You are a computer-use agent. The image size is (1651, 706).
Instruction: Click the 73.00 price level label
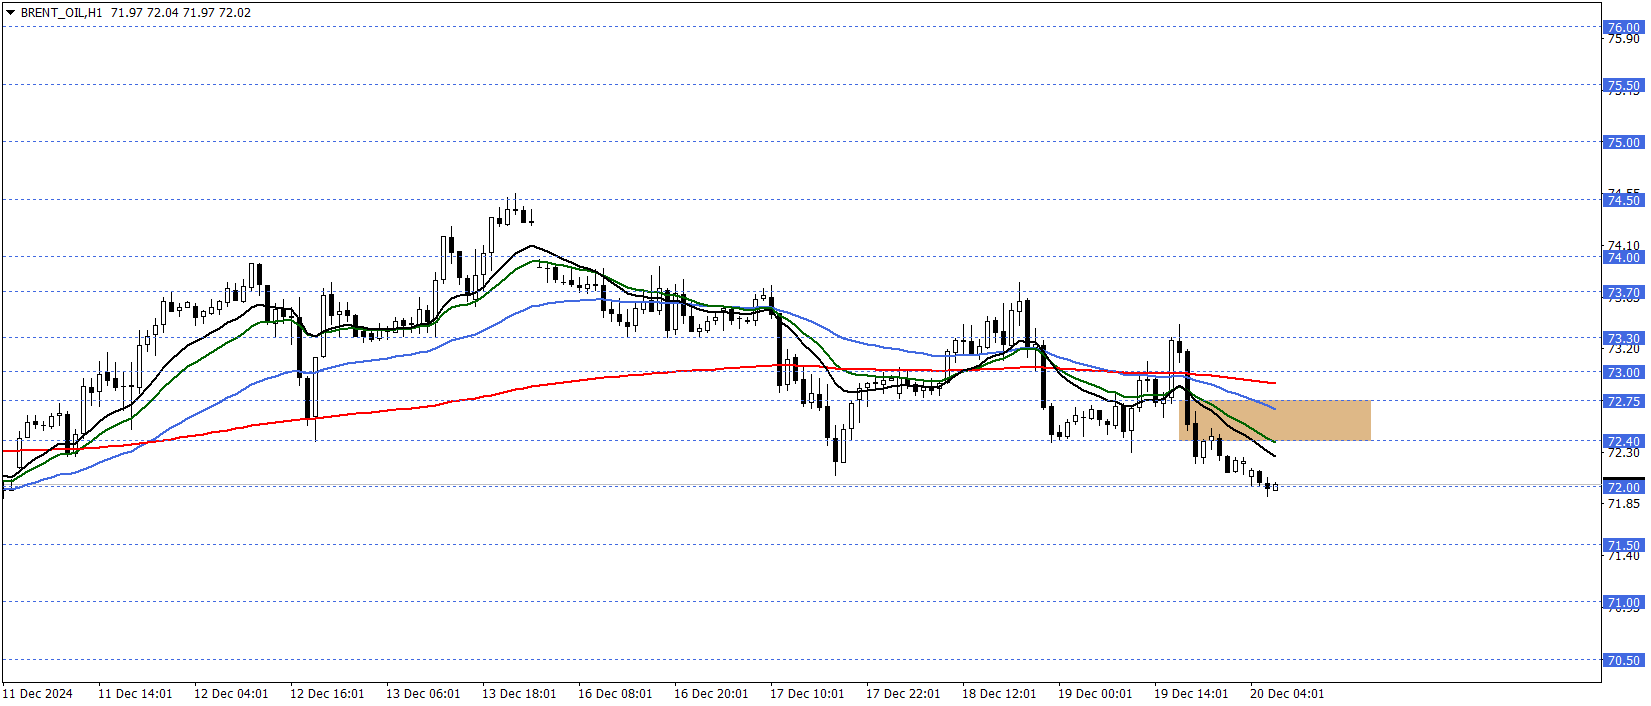1623,372
